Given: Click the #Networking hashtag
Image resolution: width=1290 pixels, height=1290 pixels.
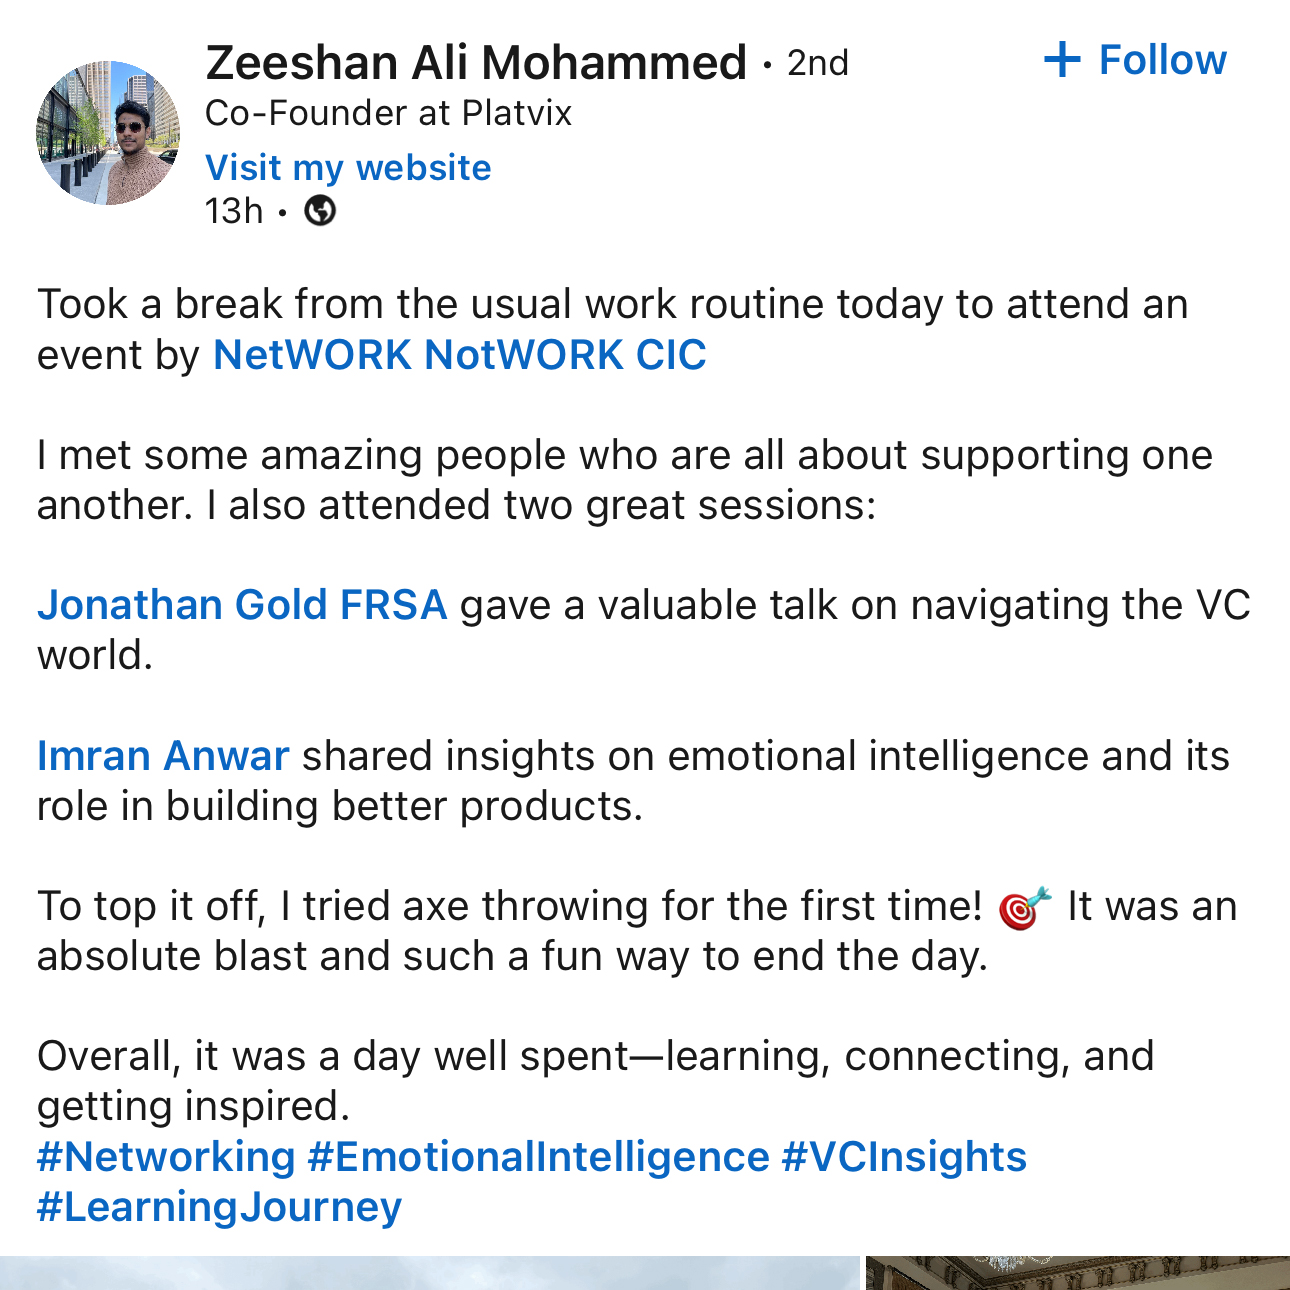Looking at the screenshot, I should (166, 1157).
